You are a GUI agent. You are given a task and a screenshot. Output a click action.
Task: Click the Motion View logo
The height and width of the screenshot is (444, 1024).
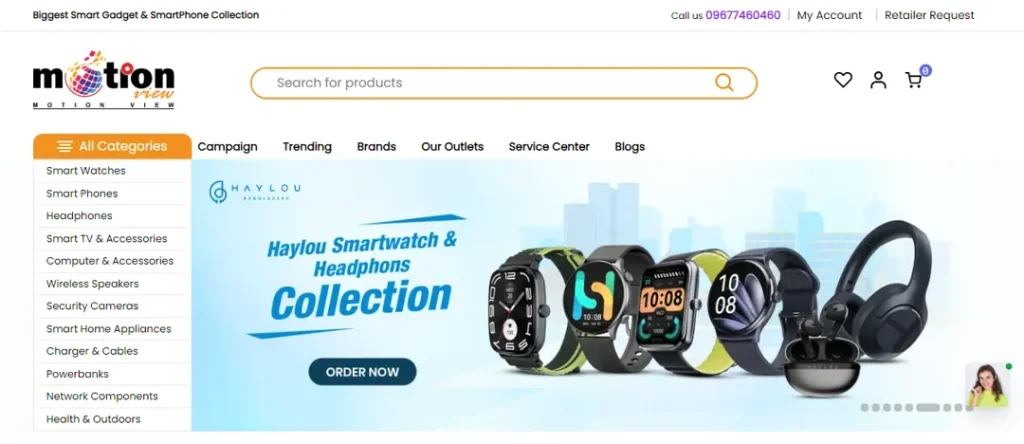(104, 79)
